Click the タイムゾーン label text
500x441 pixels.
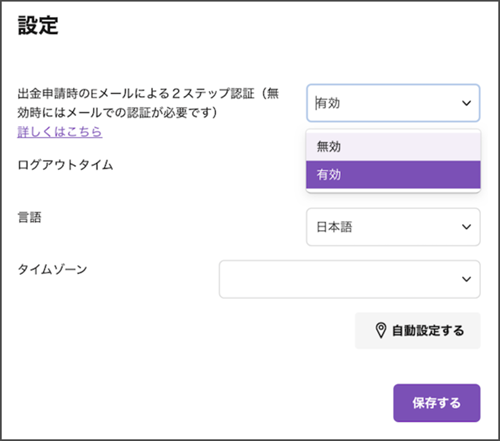[52, 269]
